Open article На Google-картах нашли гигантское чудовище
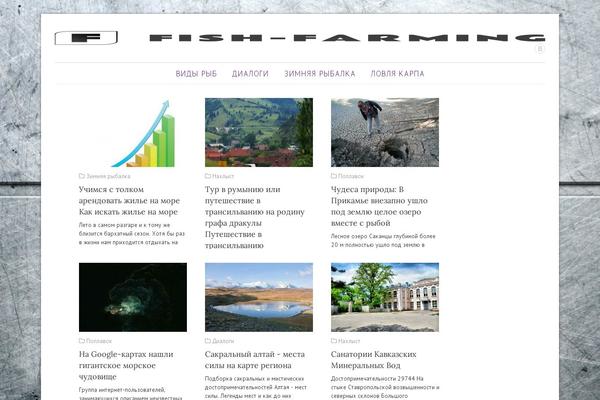Image resolution: width=600 pixels, height=400 pixels. click(x=126, y=365)
